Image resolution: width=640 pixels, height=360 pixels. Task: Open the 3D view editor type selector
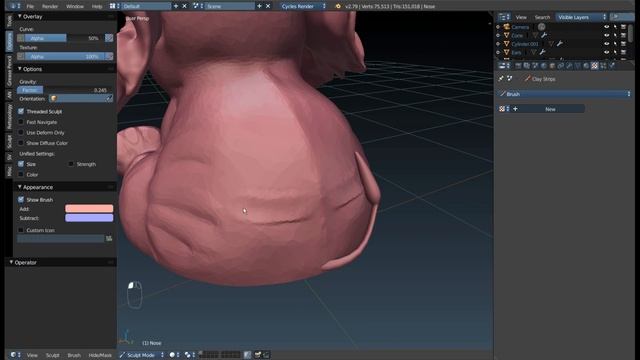tap(16, 355)
